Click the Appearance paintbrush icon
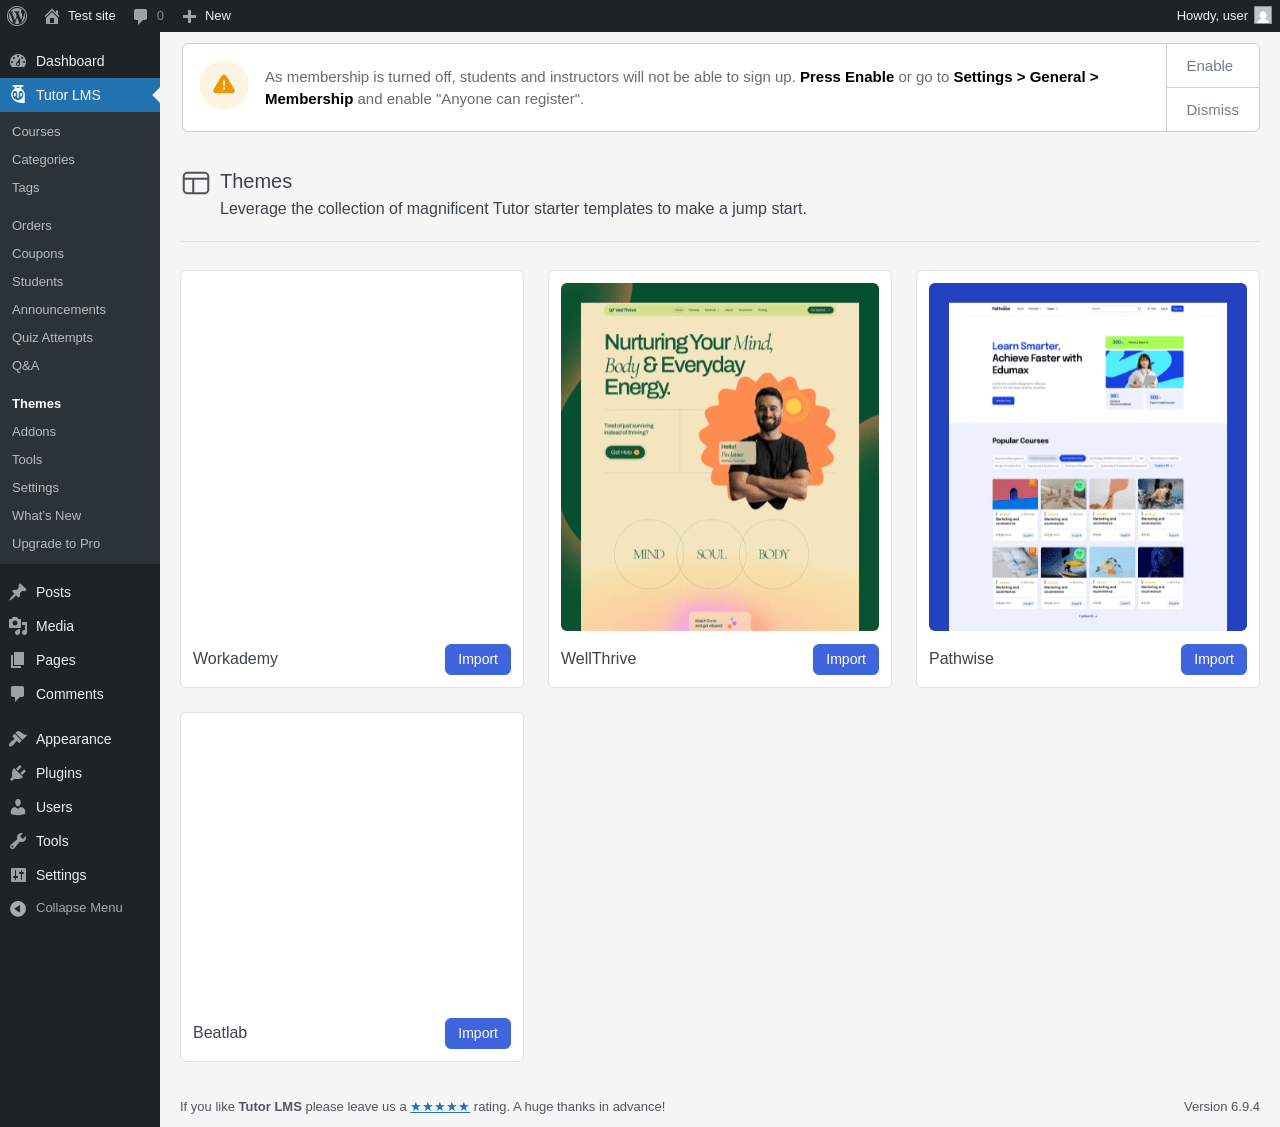This screenshot has width=1280, height=1127. pyautogui.click(x=18, y=739)
